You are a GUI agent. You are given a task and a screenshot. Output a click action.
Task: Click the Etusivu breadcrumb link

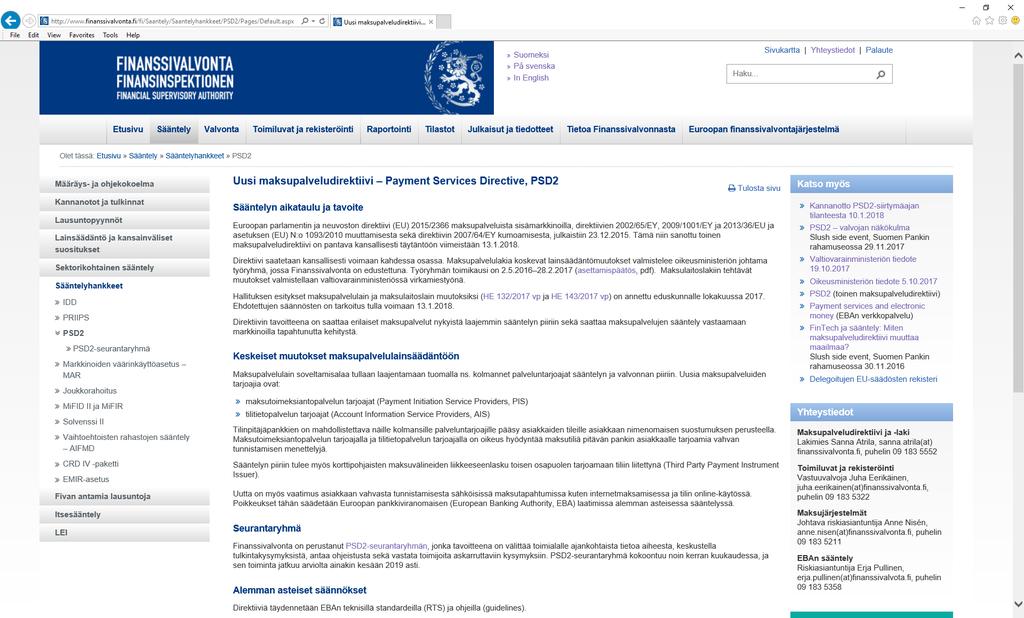pyautogui.click(x=108, y=156)
